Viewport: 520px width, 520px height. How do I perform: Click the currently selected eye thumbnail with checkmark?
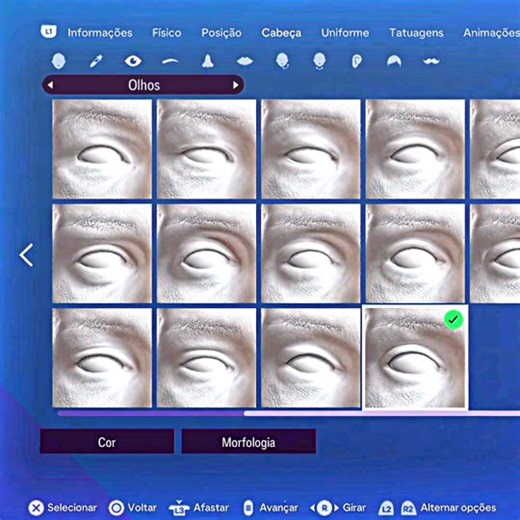point(415,358)
